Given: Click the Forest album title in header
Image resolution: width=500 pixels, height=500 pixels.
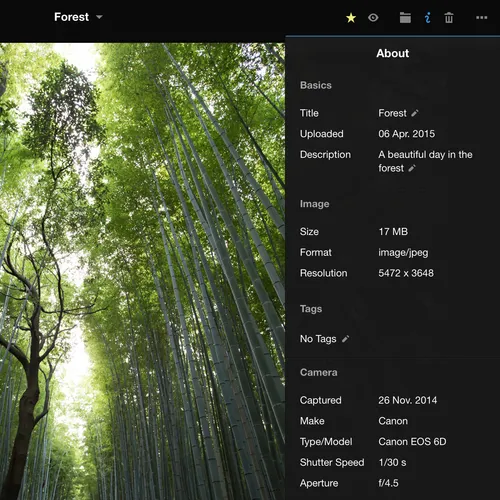Looking at the screenshot, I should coord(71,17).
